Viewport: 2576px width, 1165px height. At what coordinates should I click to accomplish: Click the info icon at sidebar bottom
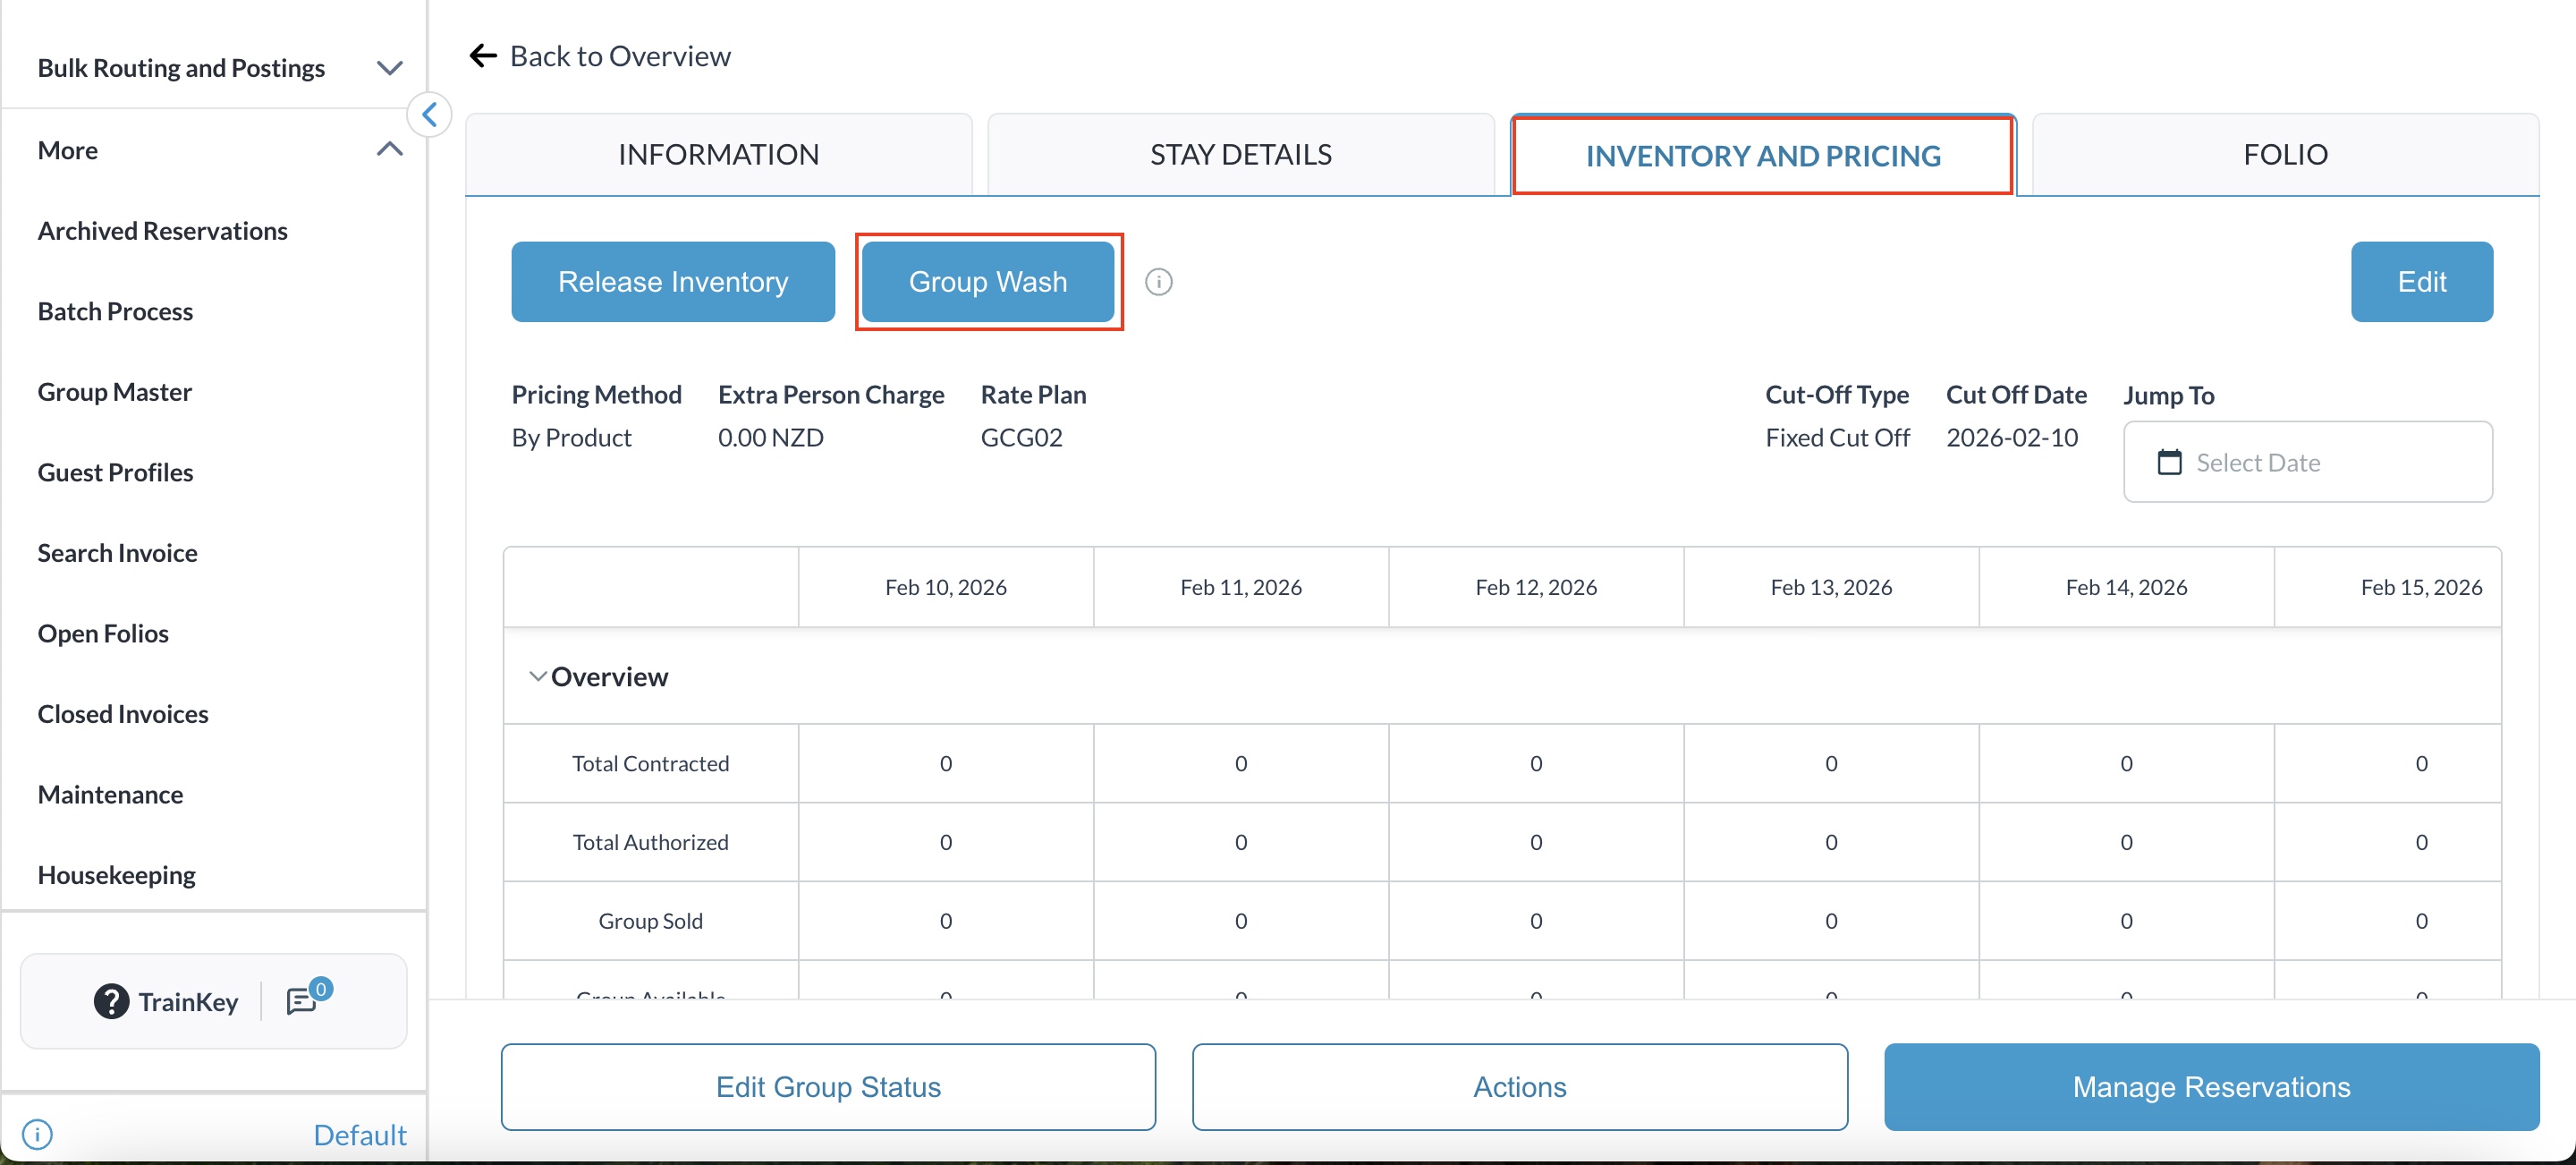point(37,1134)
